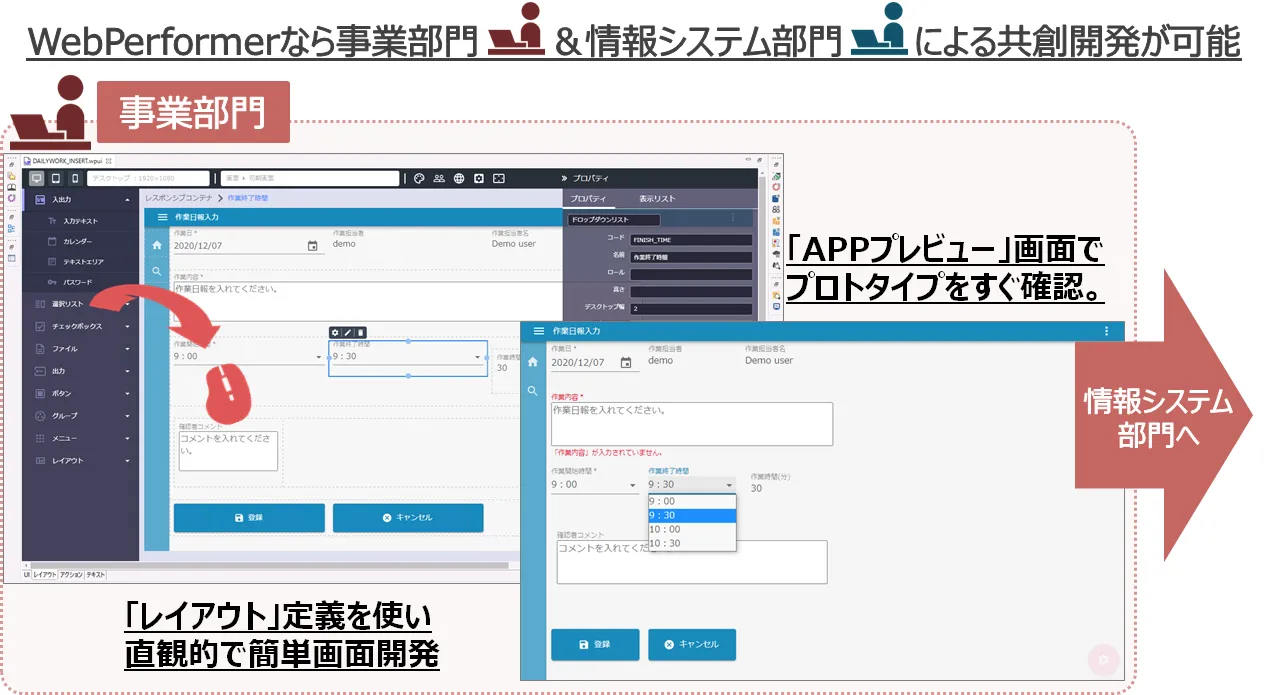Select the アクション tab at editor bottom
The height and width of the screenshot is (695, 1268).
click(x=71, y=575)
